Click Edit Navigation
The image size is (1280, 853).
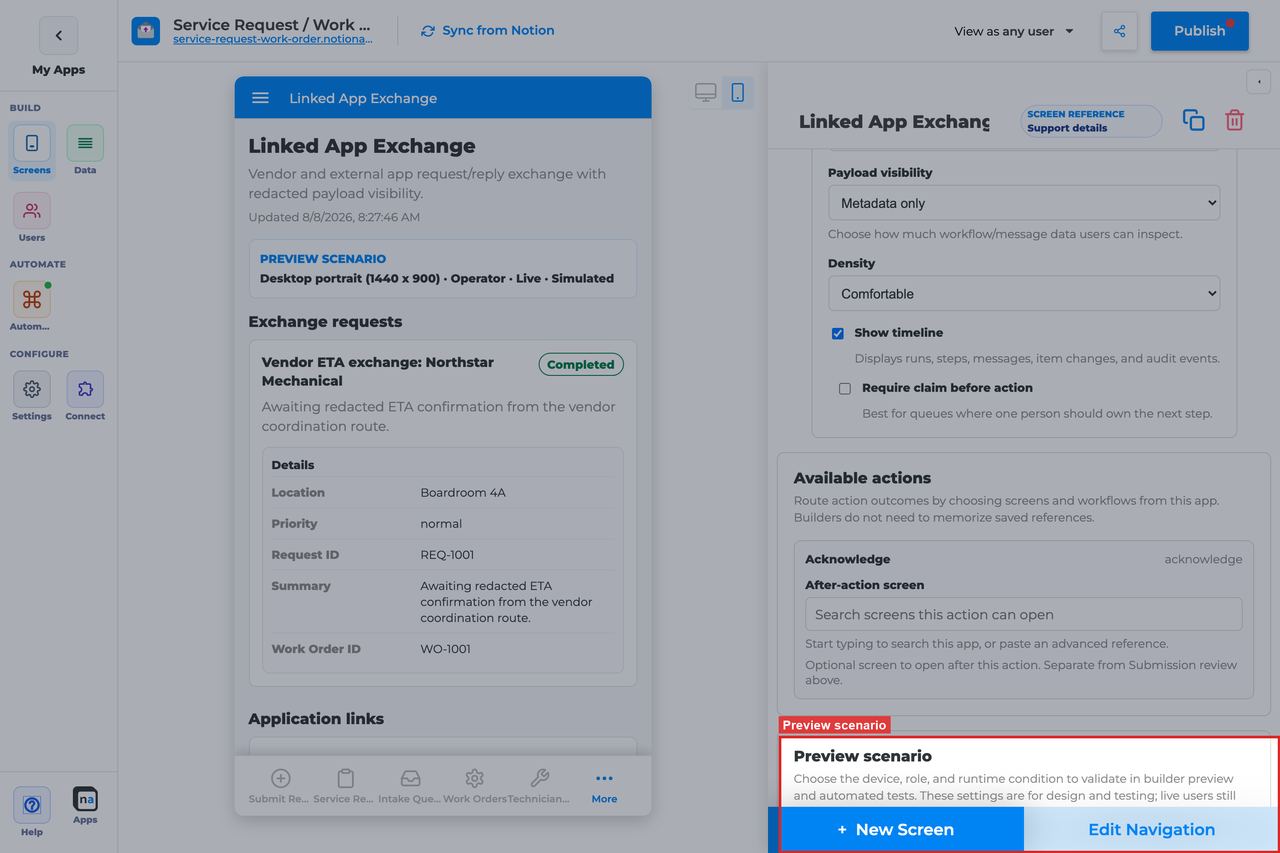pyautogui.click(x=1151, y=829)
